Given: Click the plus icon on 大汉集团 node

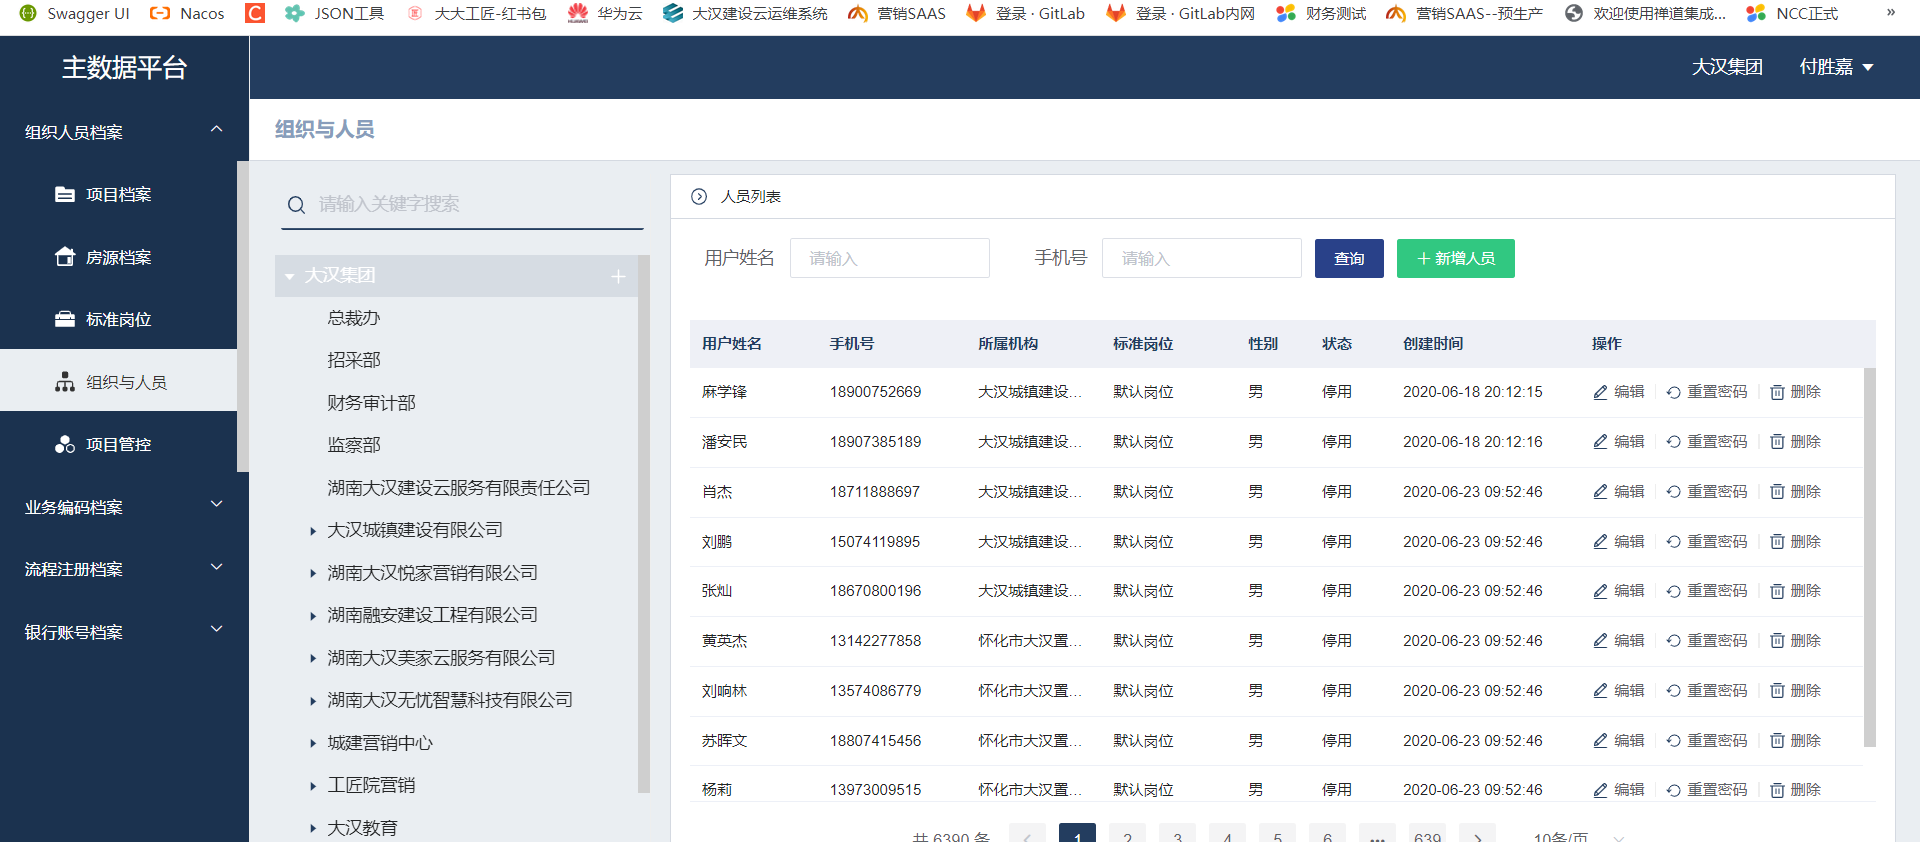Looking at the screenshot, I should (618, 276).
